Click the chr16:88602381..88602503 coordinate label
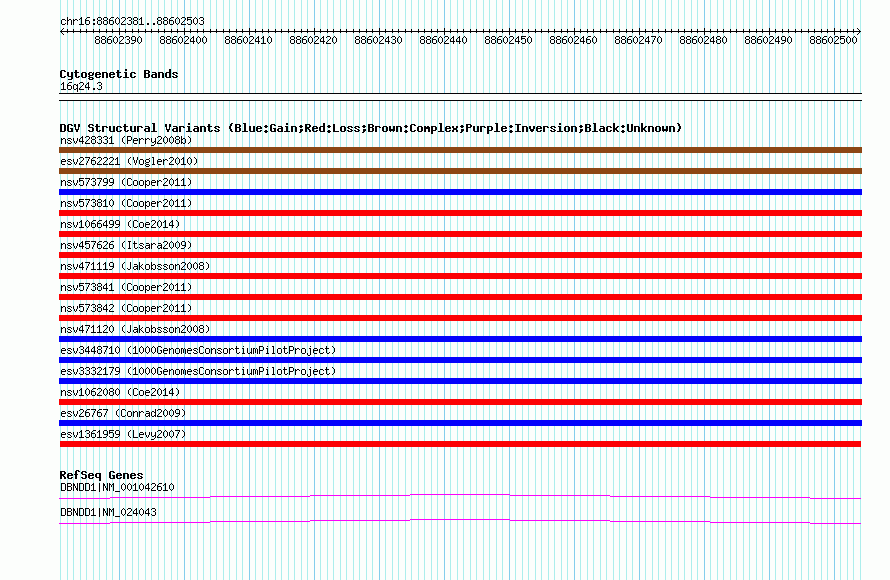890x580 pixels. coord(132,21)
